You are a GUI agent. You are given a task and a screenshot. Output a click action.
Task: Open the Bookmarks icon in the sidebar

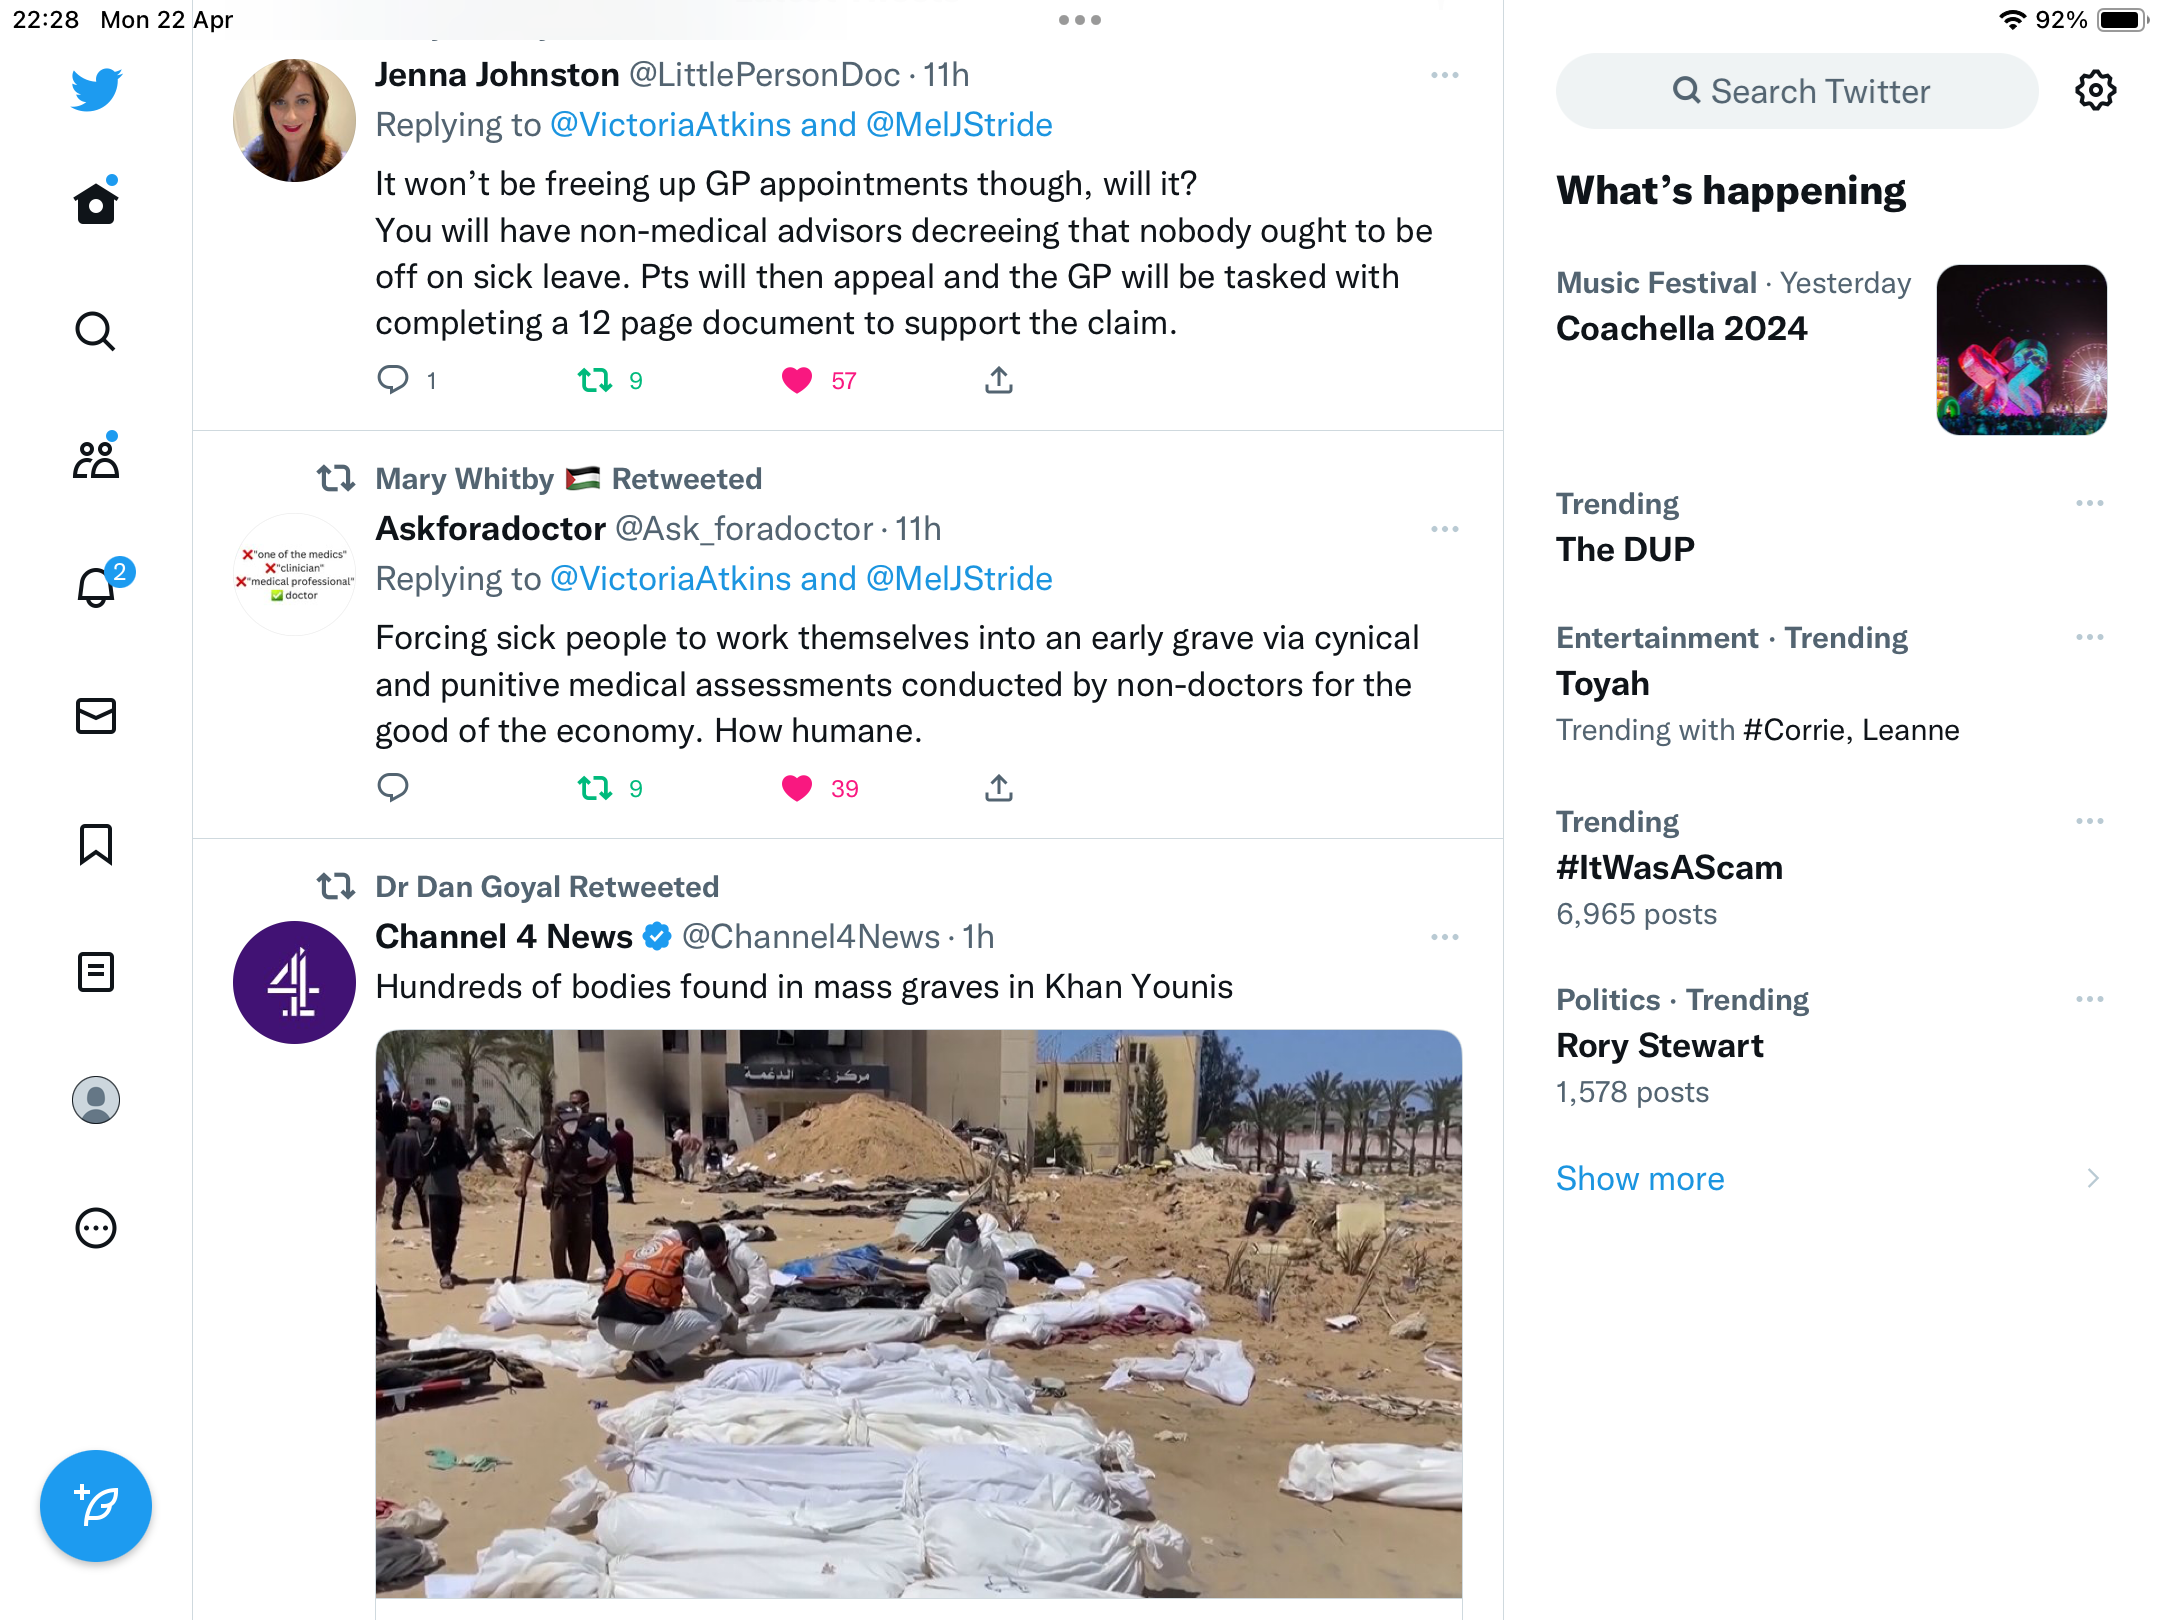pos(96,844)
